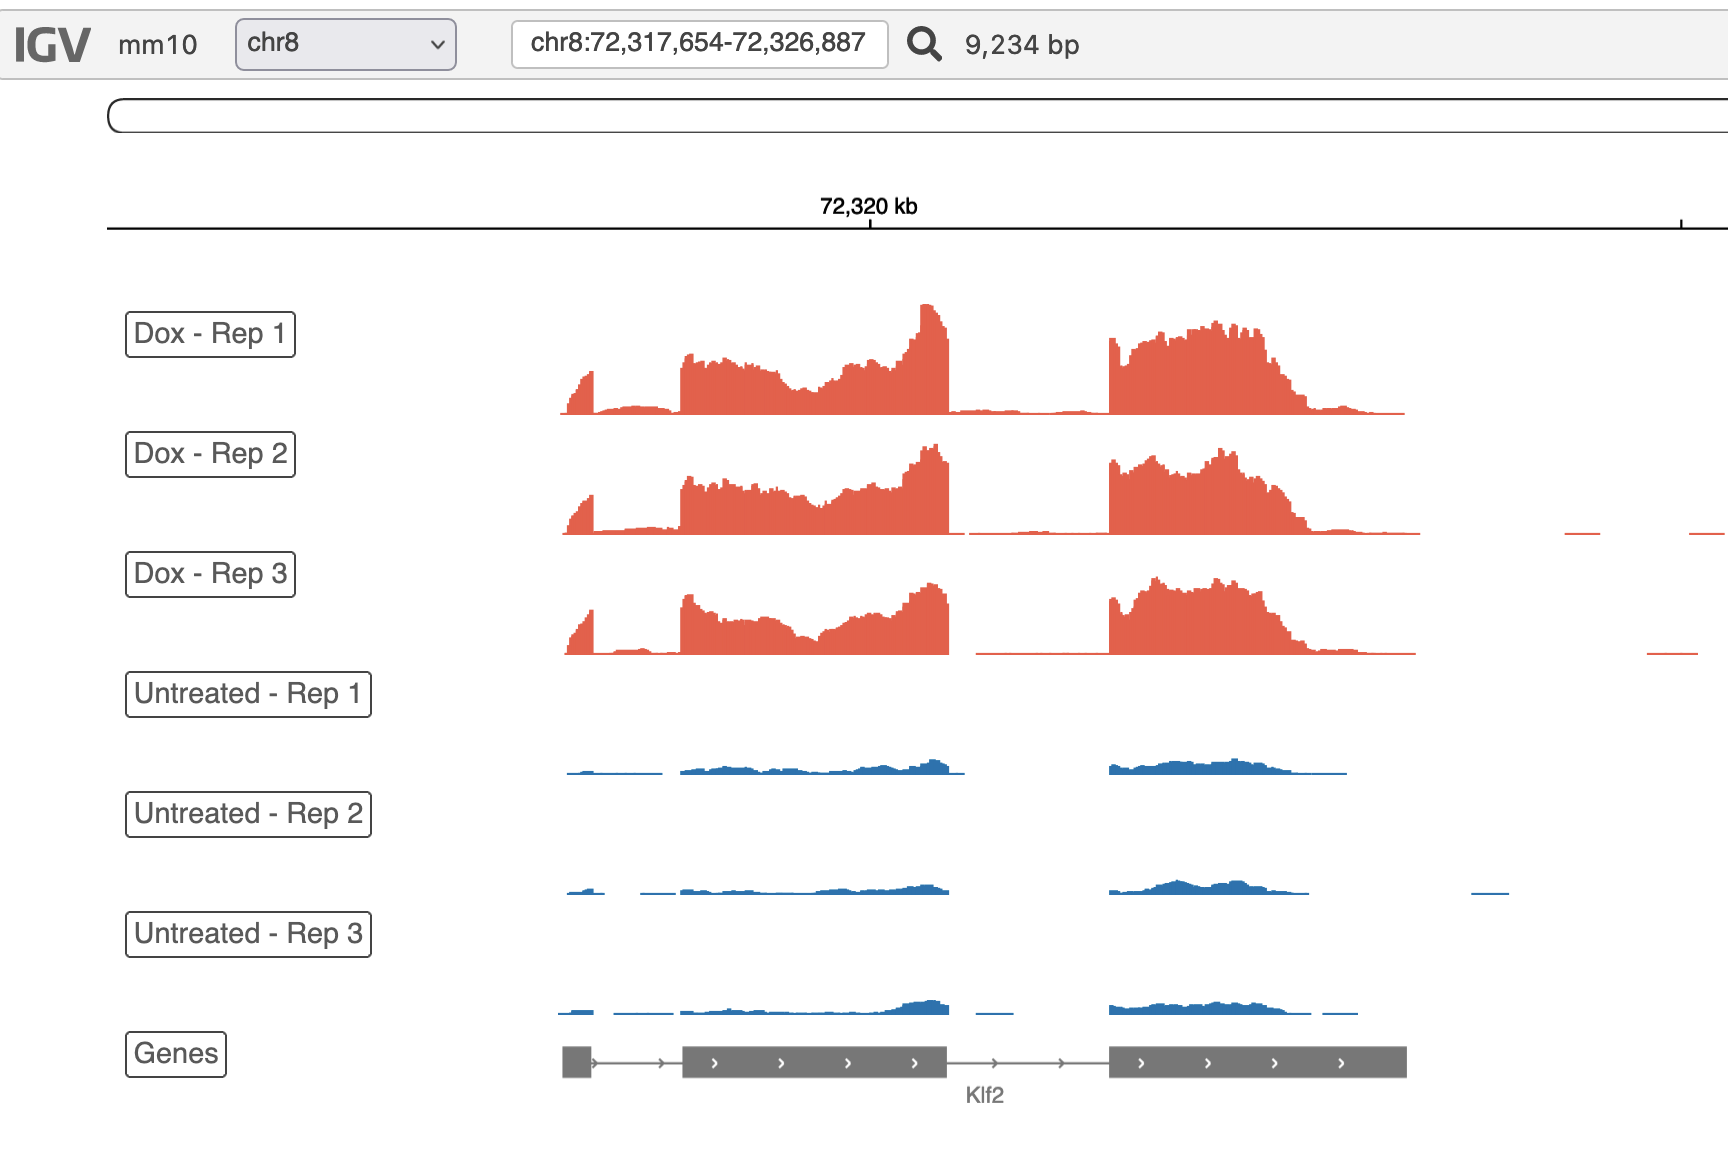
Task: Select the Dox - Rep 3 track label
Action: [x=210, y=574]
